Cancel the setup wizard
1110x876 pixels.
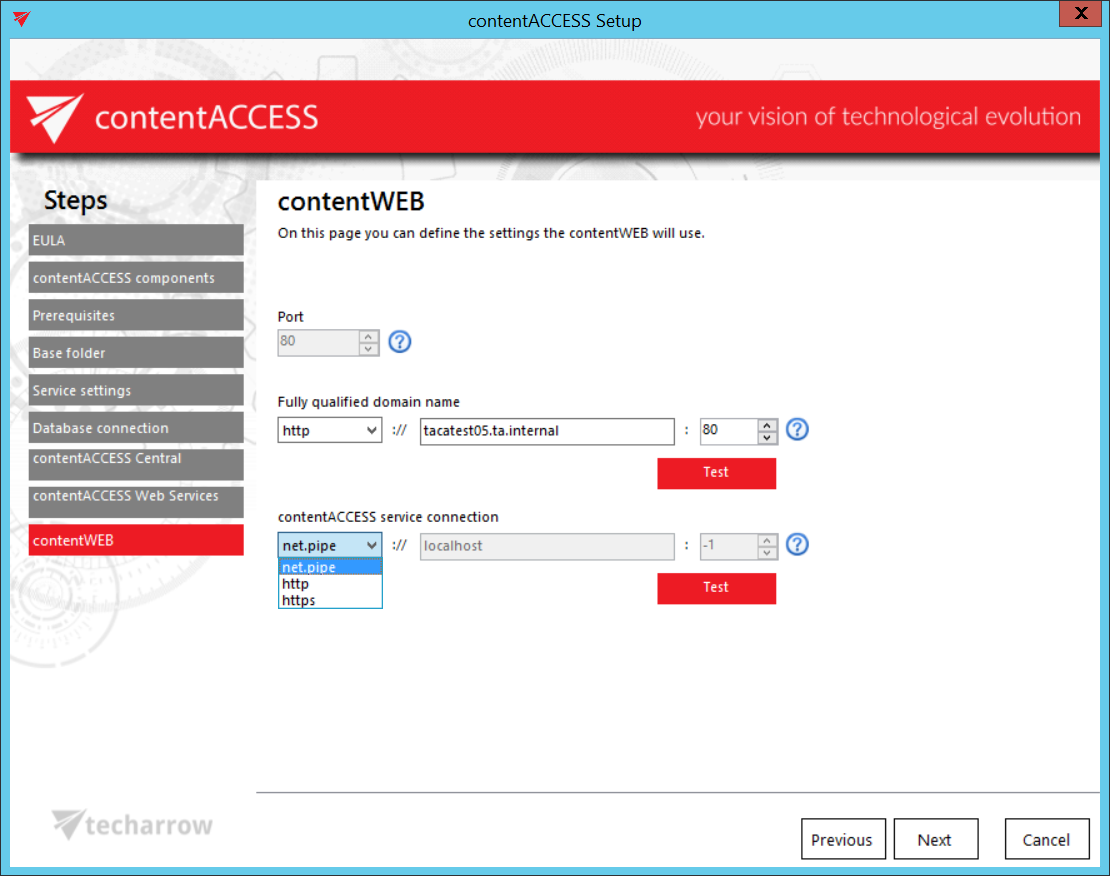click(x=1047, y=839)
